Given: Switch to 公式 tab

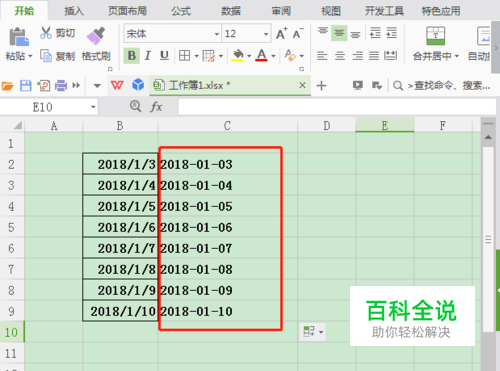Looking at the screenshot, I should [181, 11].
